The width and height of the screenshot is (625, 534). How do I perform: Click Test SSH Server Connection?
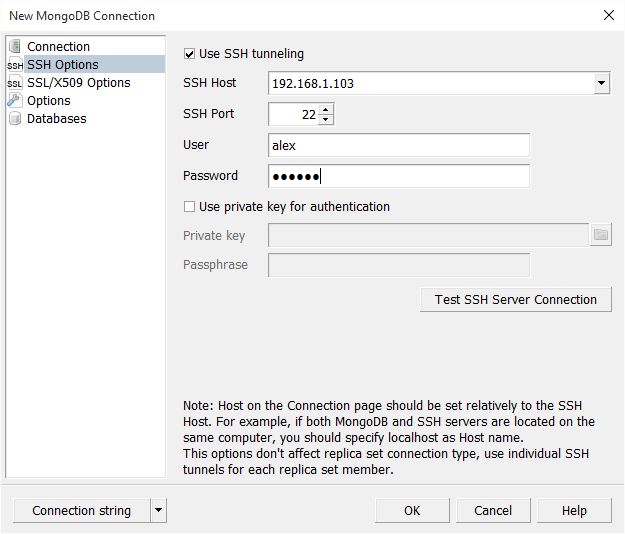click(516, 299)
